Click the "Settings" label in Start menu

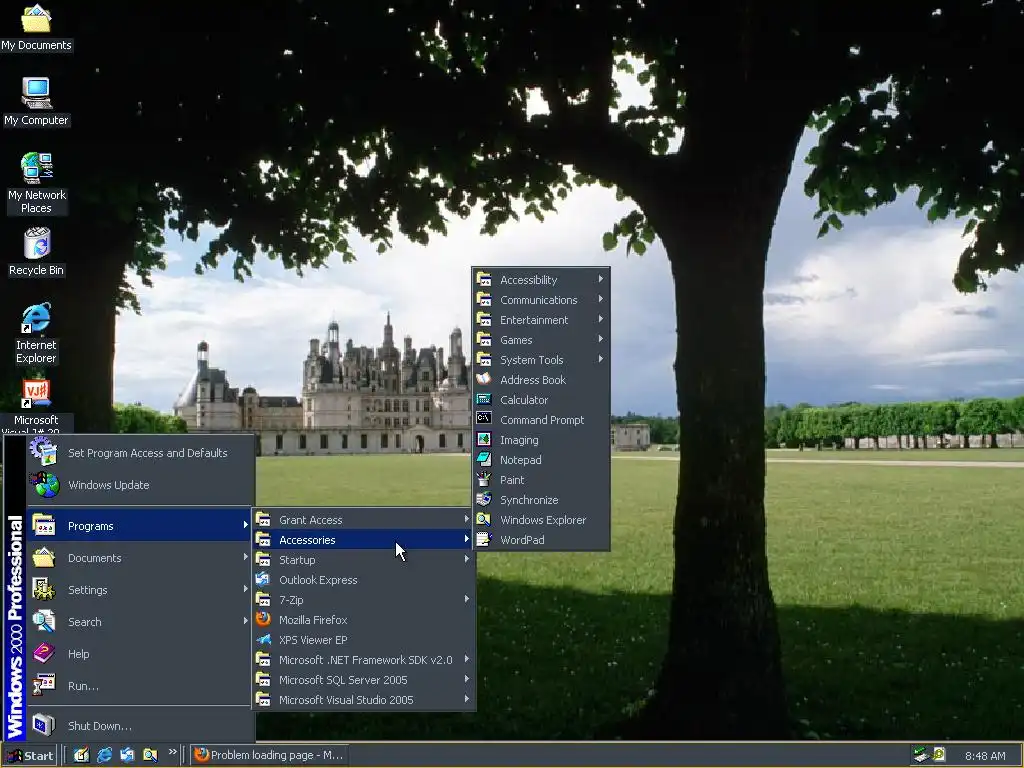point(88,590)
